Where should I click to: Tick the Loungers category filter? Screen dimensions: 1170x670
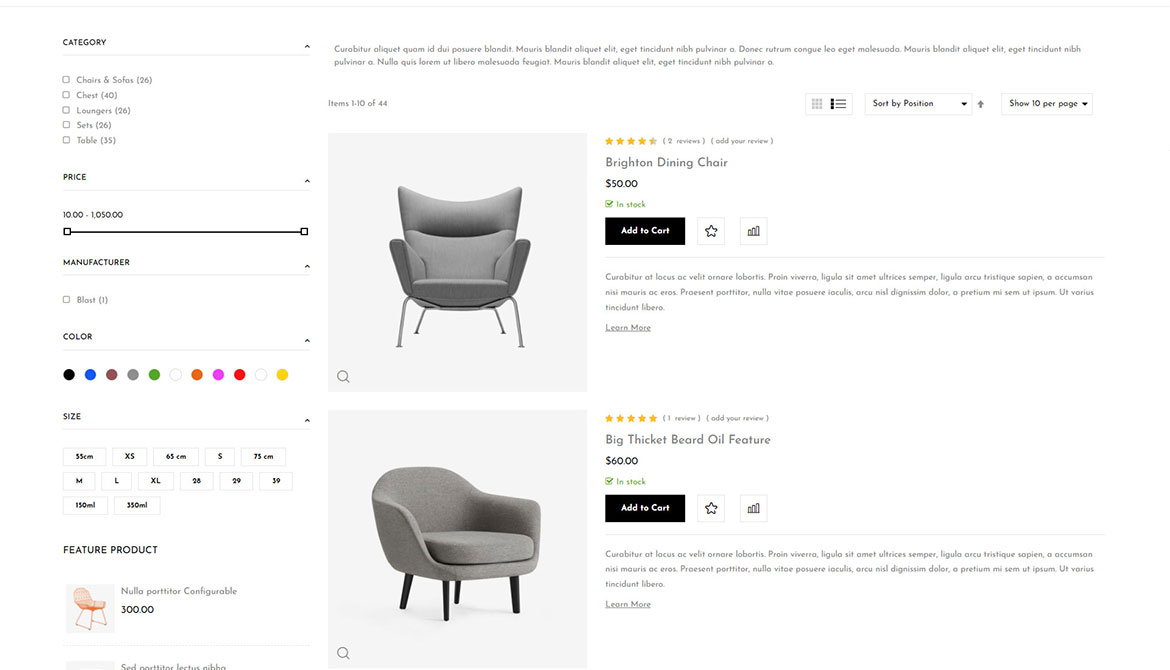67,110
